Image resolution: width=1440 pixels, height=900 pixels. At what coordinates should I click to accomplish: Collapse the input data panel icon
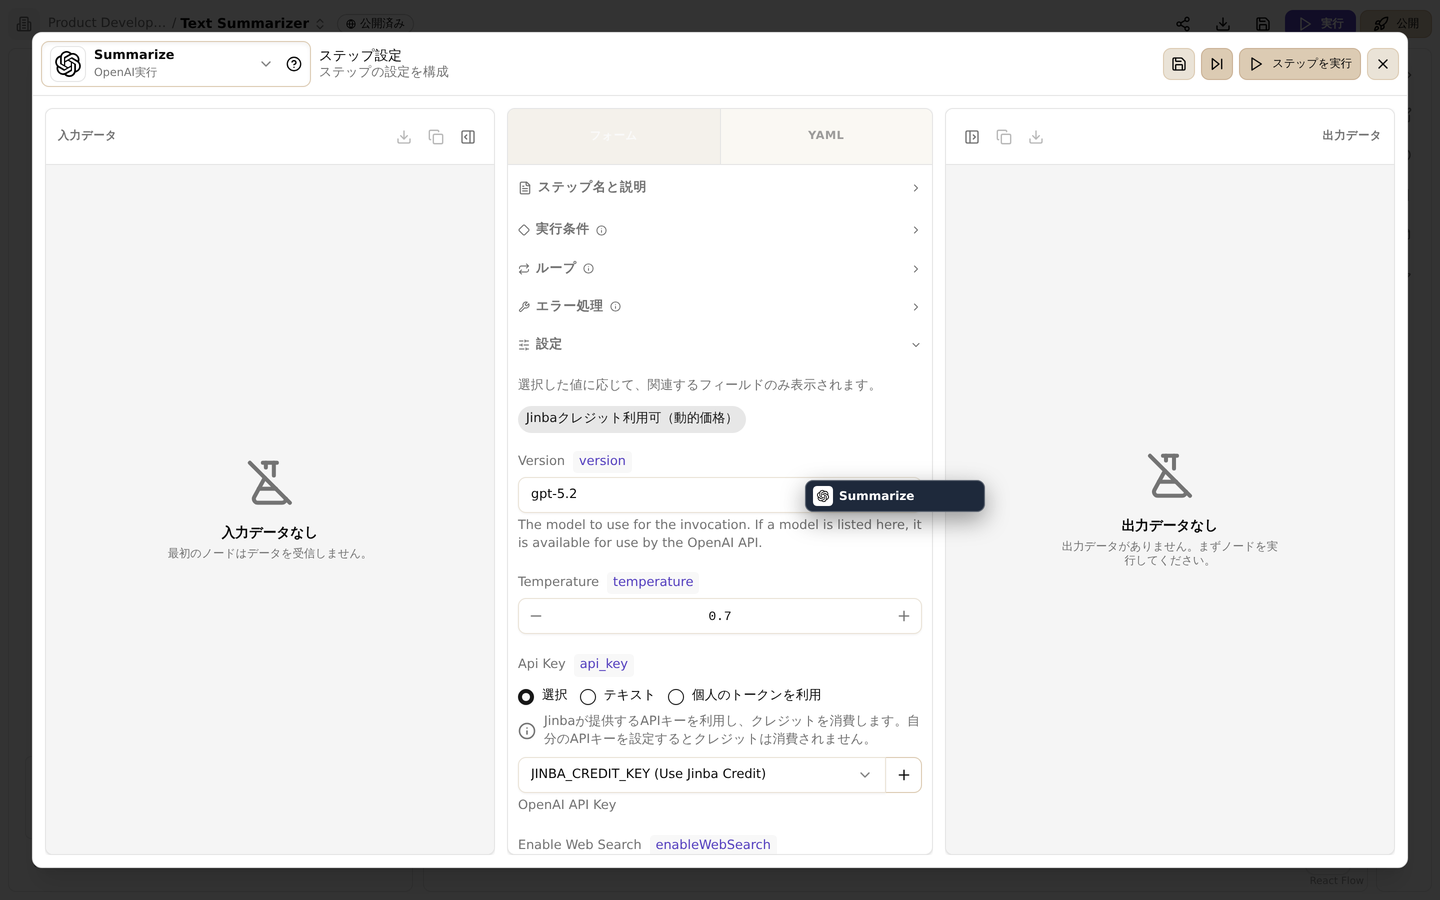tap(468, 137)
